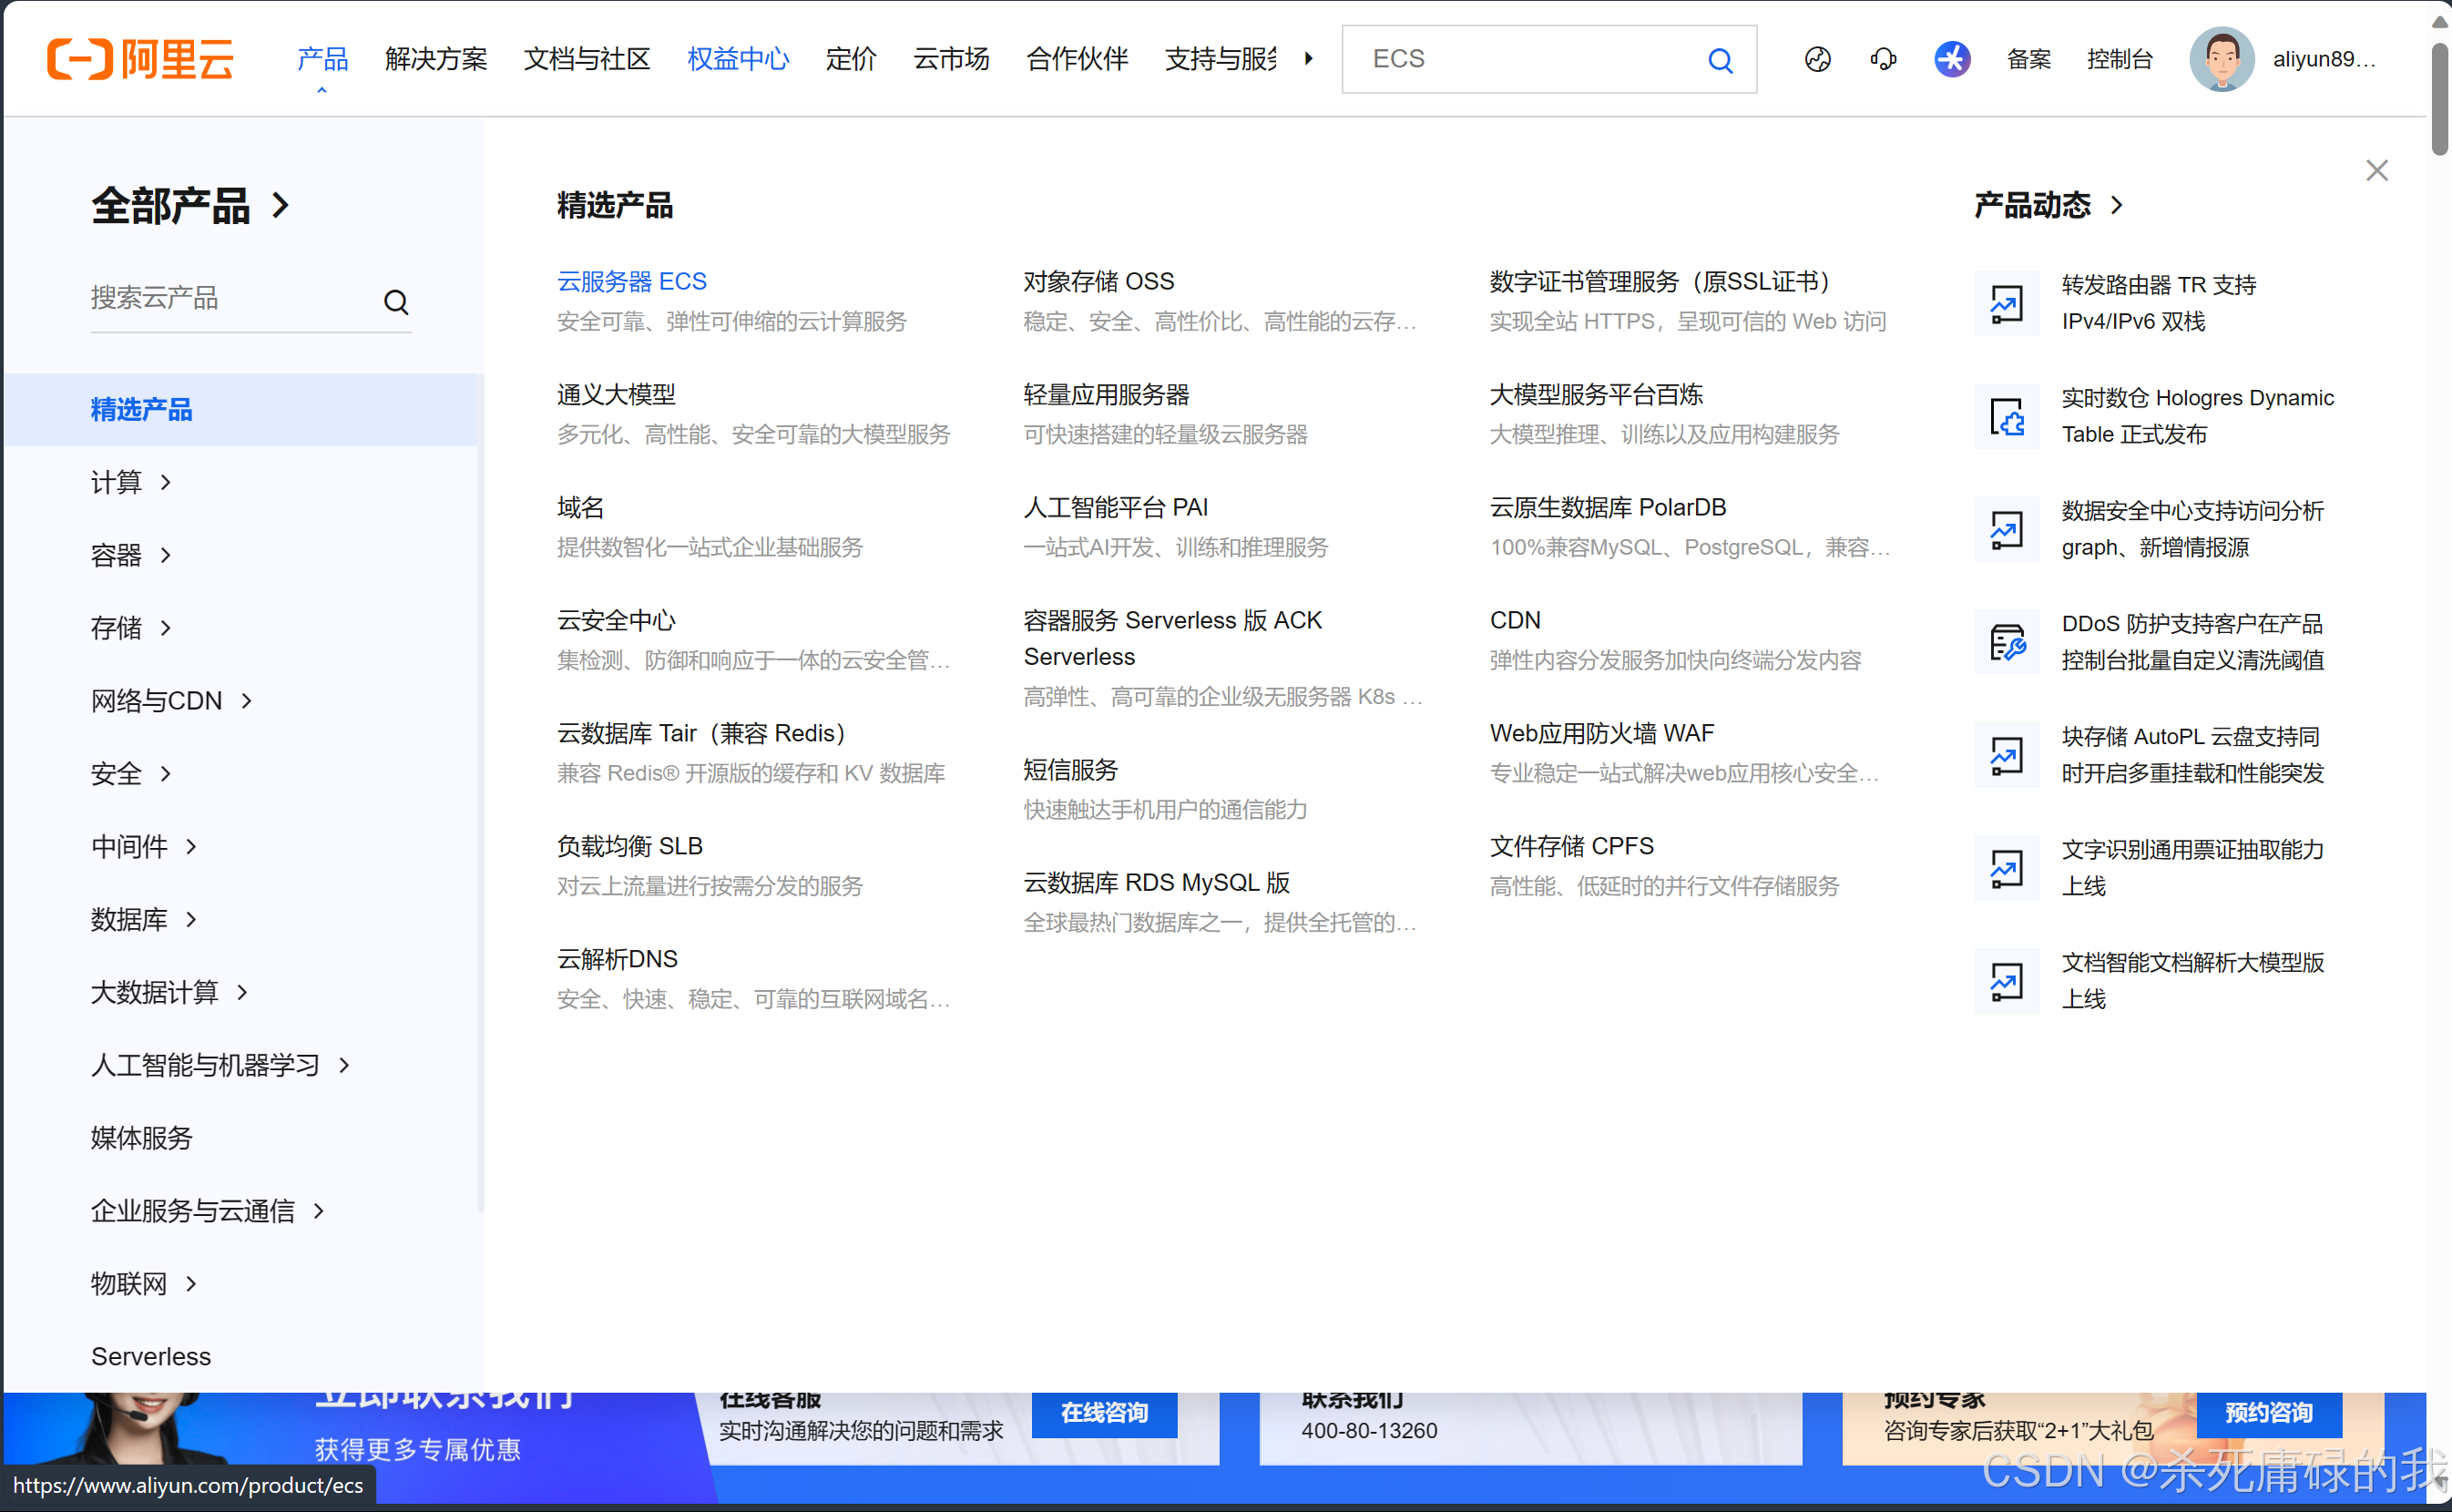Viewport: 2452px width, 1512px height.
Task: Click the icon beside 文档智能文档解析 news
Action: (2005, 981)
